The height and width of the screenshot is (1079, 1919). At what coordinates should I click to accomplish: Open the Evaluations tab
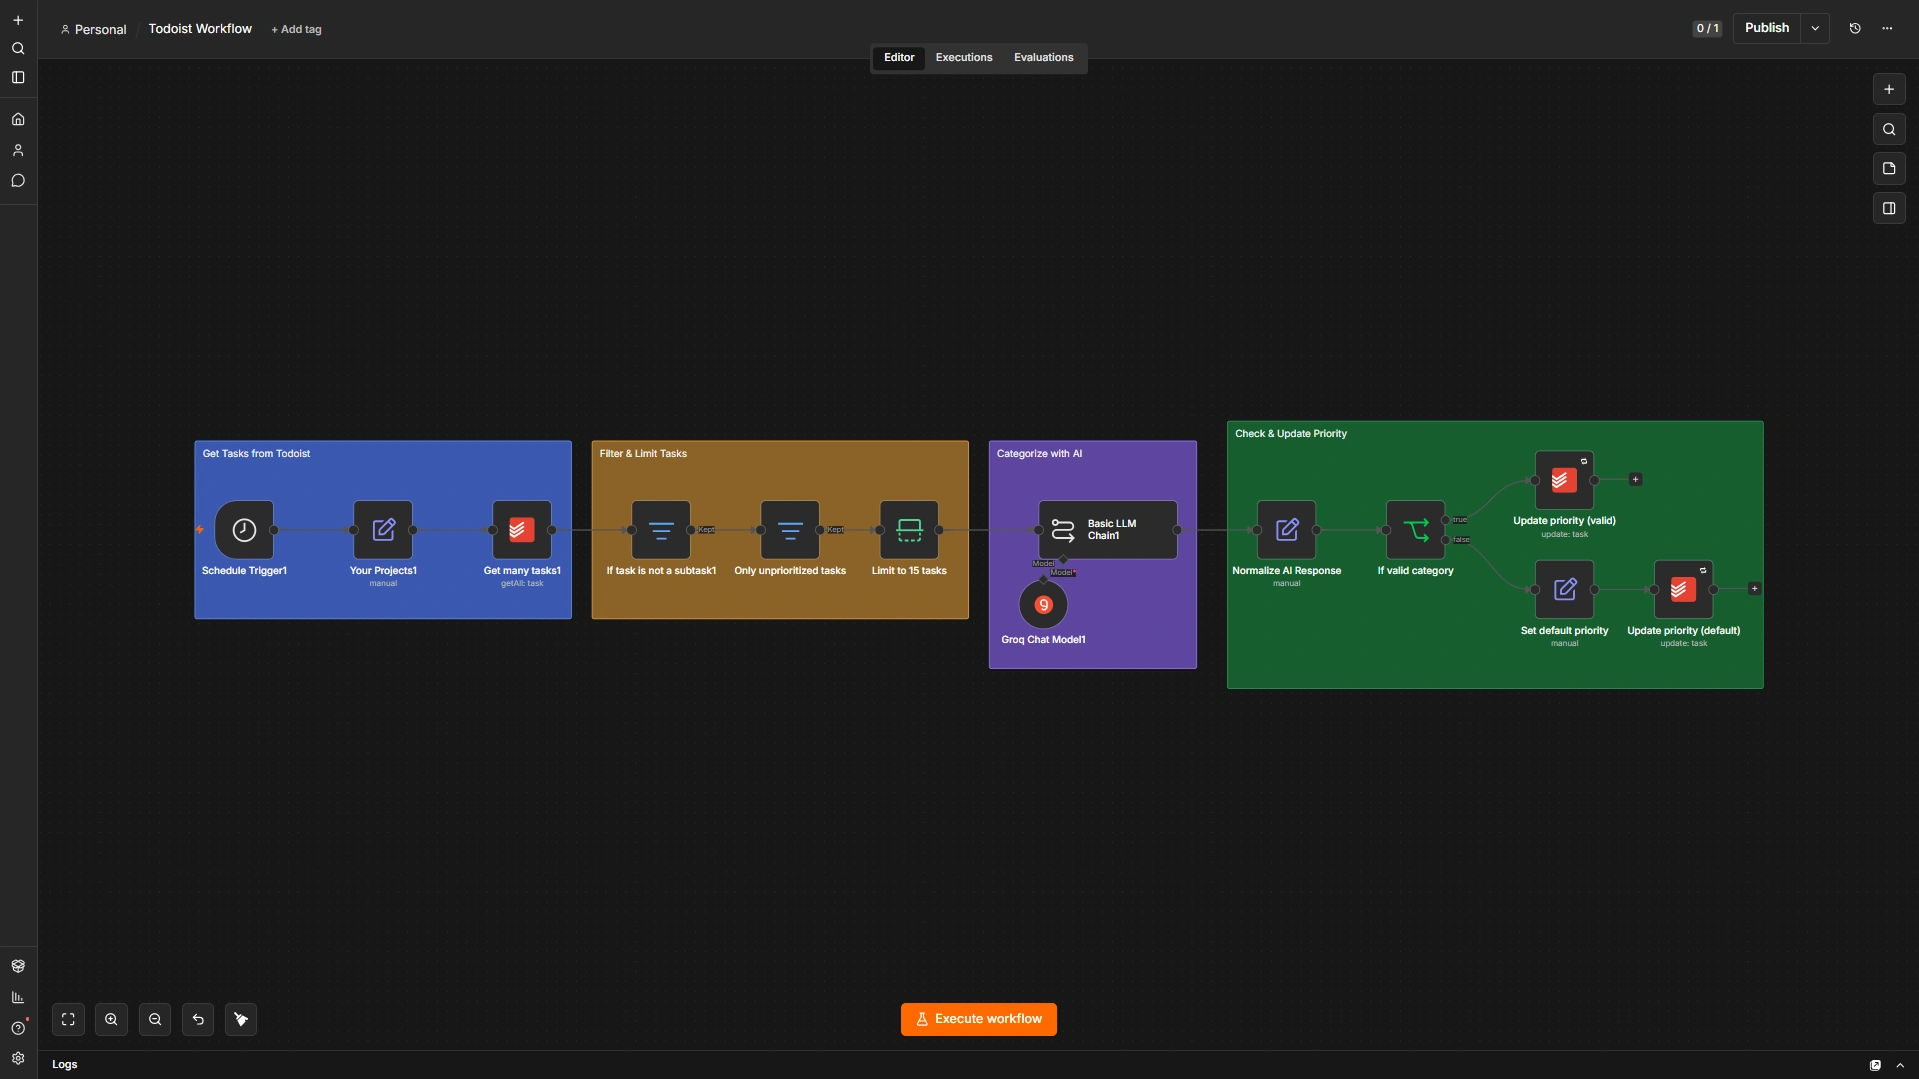tap(1043, 57)
